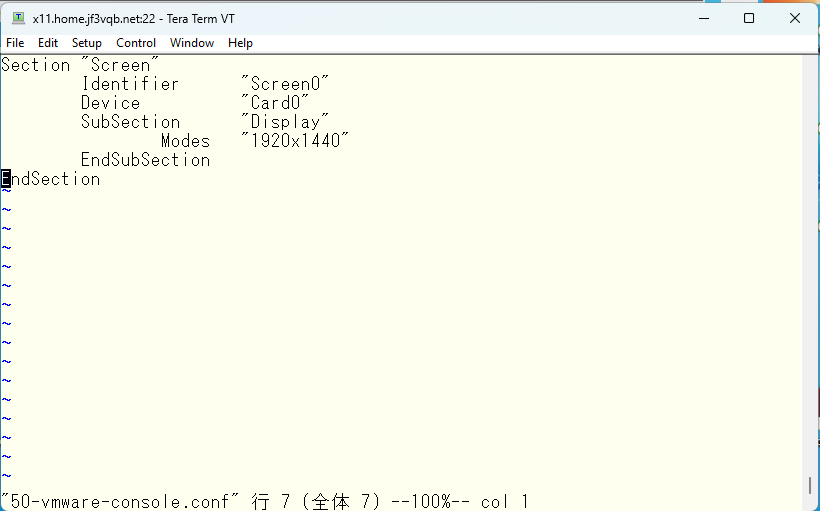Open the Window menu
Screen dimensions: 820x511
pos(192,43)
